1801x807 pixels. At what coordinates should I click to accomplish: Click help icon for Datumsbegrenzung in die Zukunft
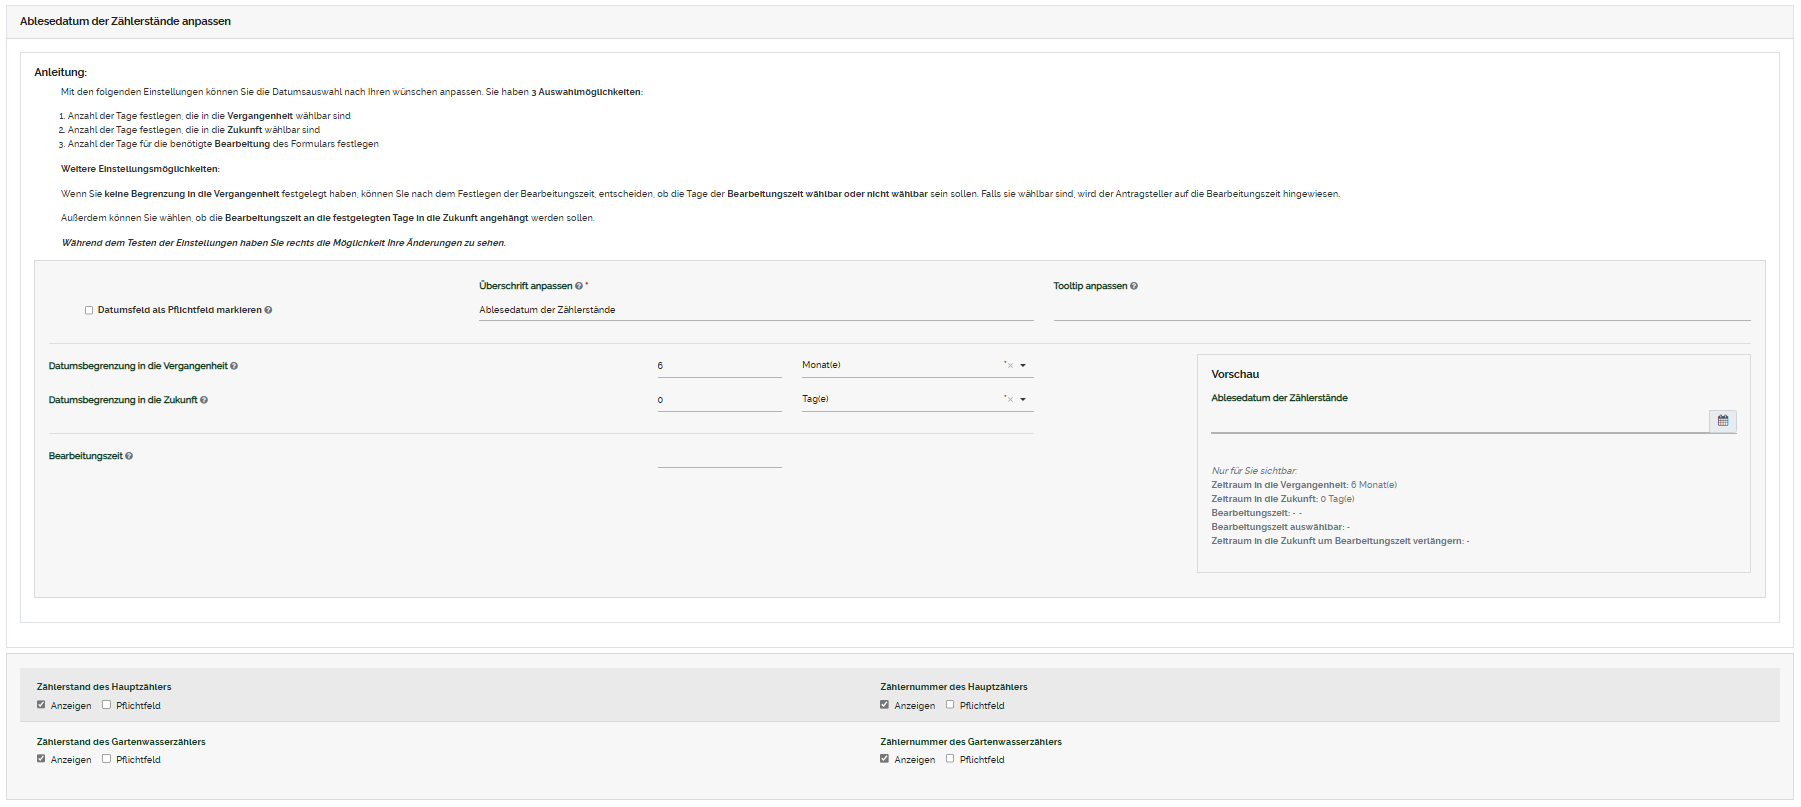204,400
